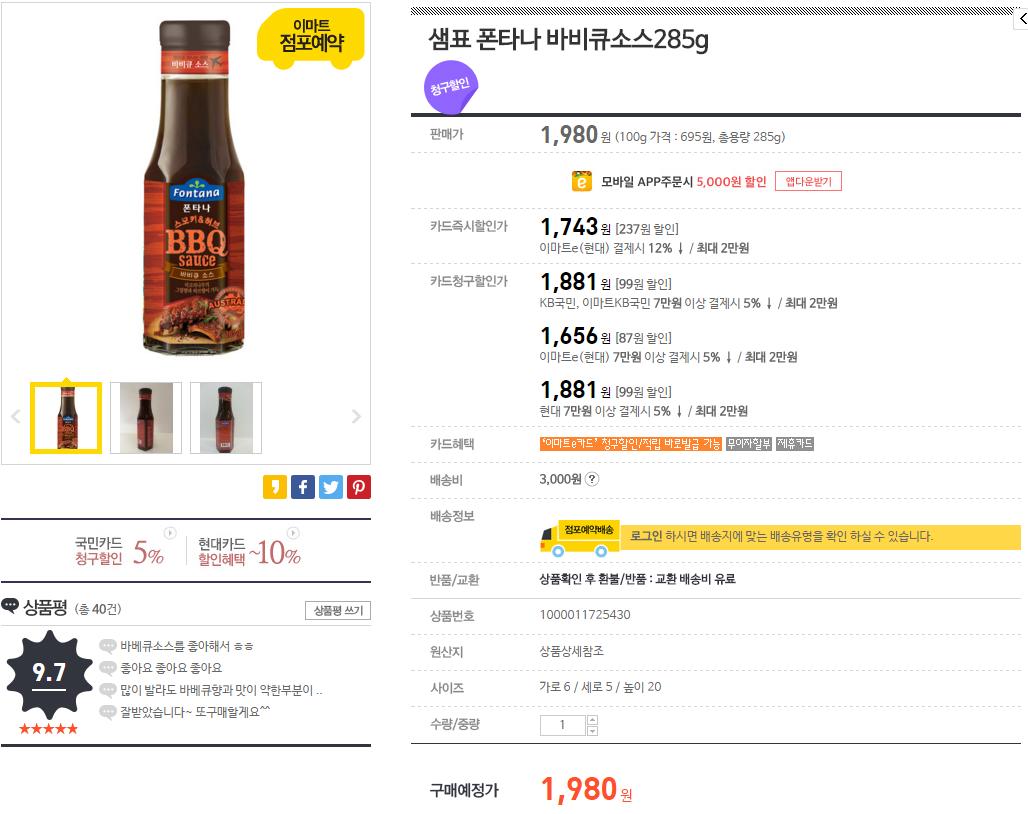Show previous product thumbnails arrow
Screen dimensions: 1028x814
pyautogui.click(x=16, y=416)
